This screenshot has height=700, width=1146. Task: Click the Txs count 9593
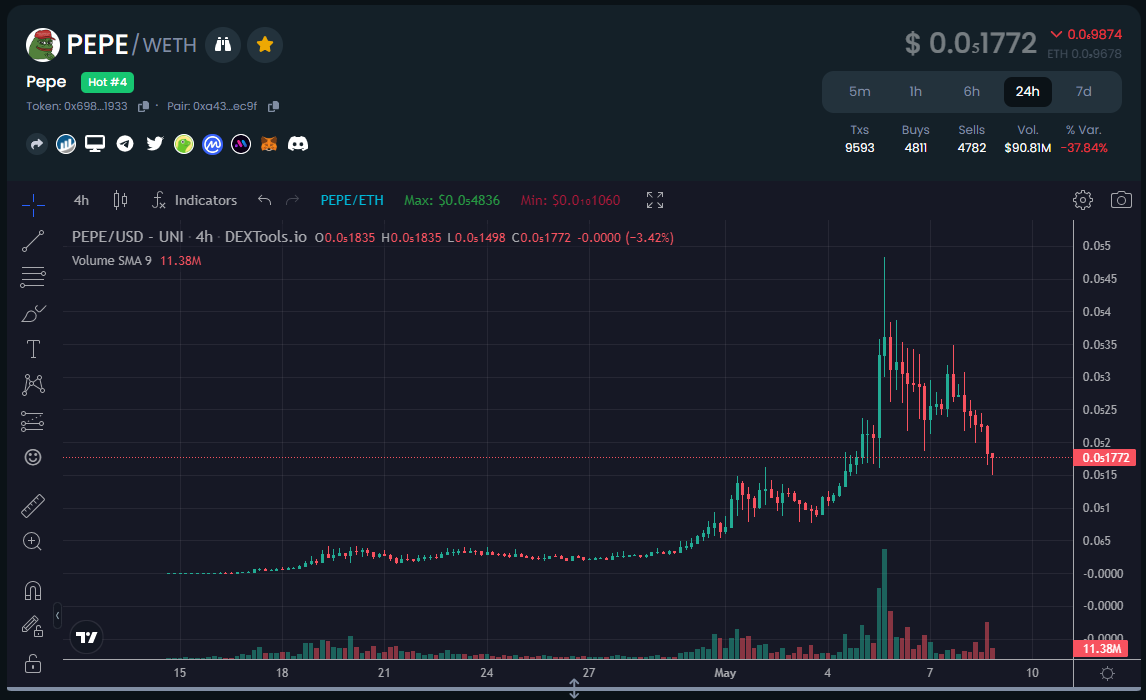point(860,148)
